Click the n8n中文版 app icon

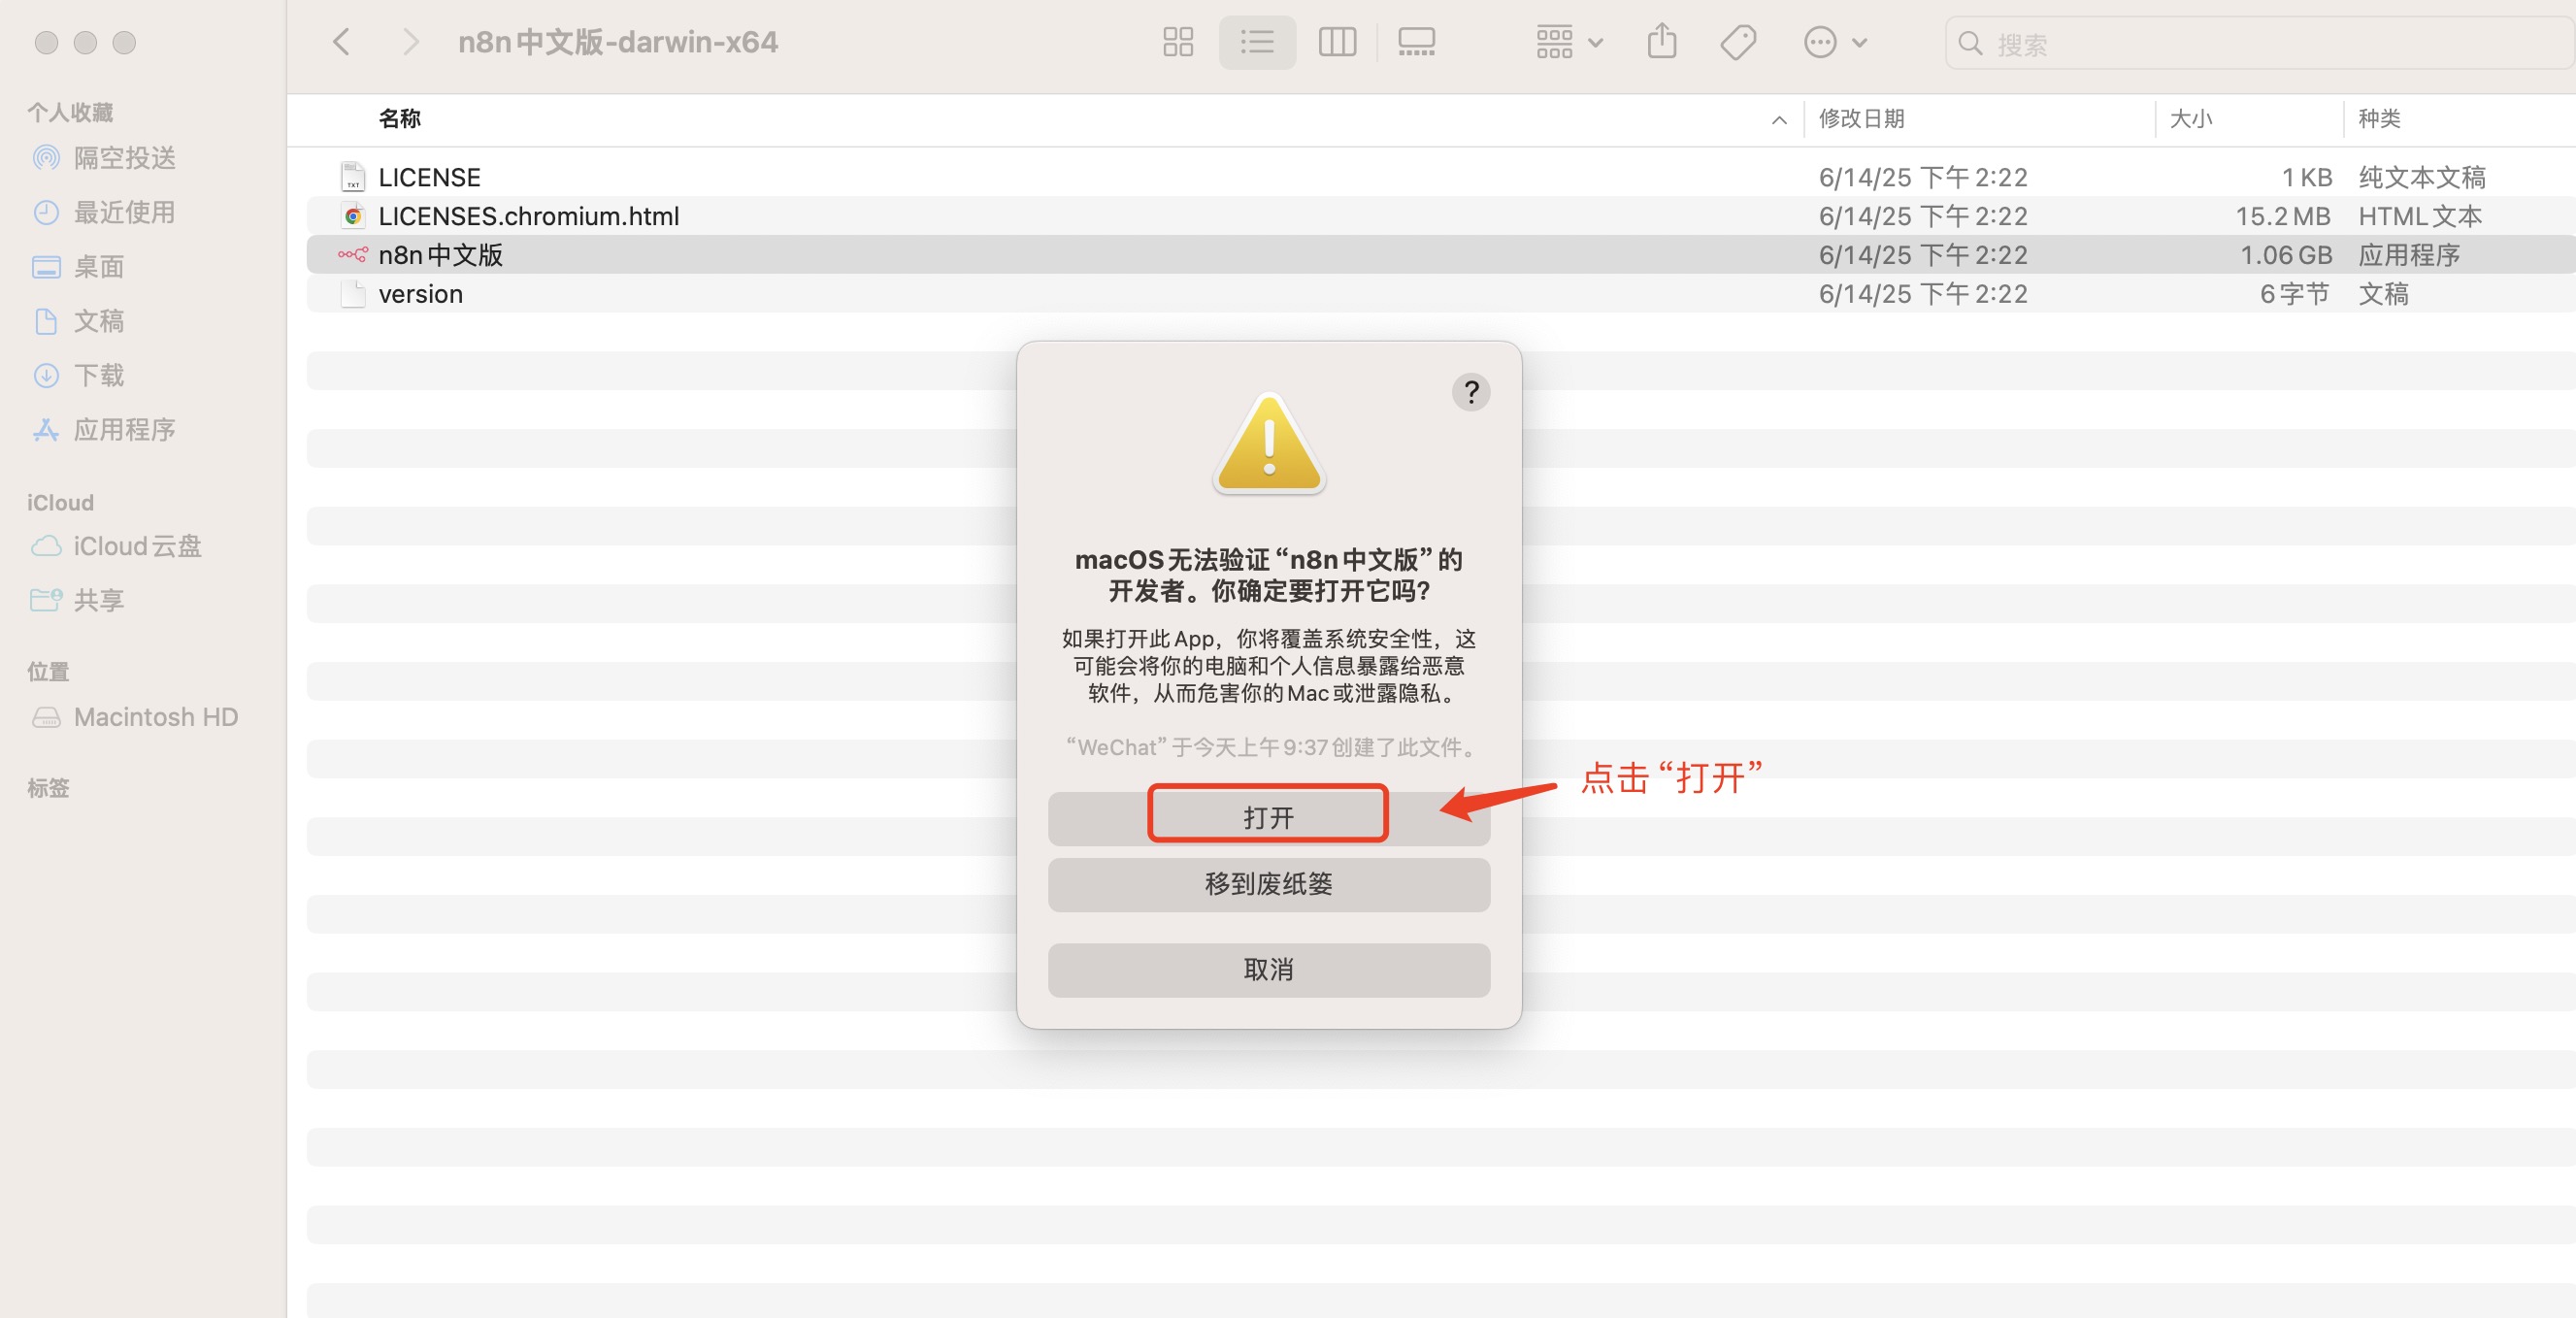click(352, 255)
